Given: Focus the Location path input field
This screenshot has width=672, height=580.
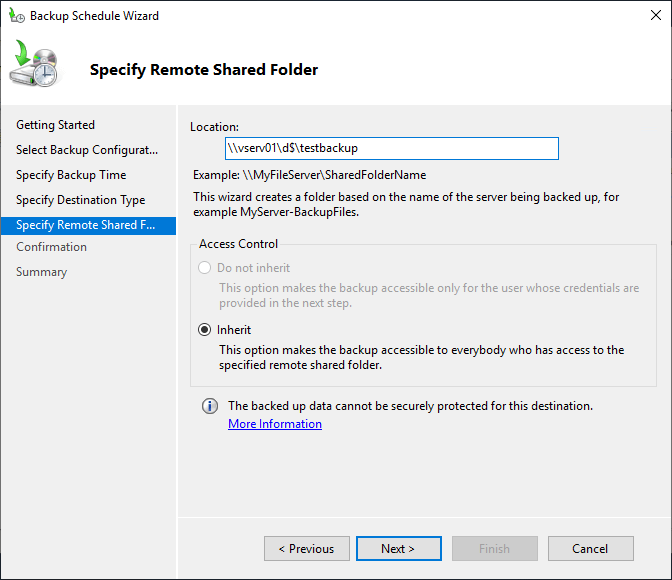Looking at the screenshot, I should (x=392, y=148).
